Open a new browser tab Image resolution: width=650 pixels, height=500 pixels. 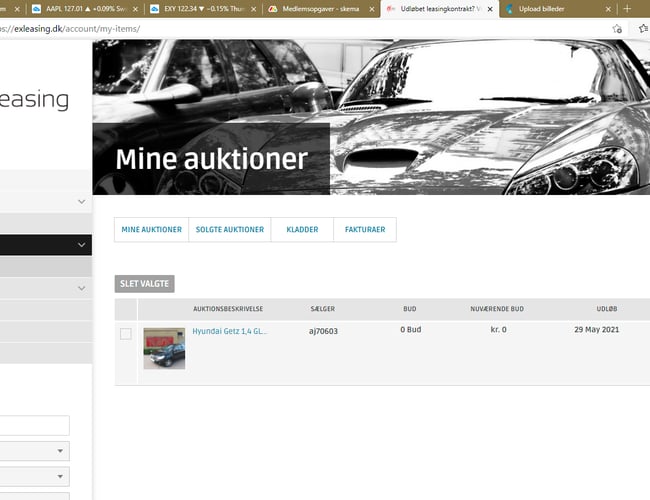627,9
